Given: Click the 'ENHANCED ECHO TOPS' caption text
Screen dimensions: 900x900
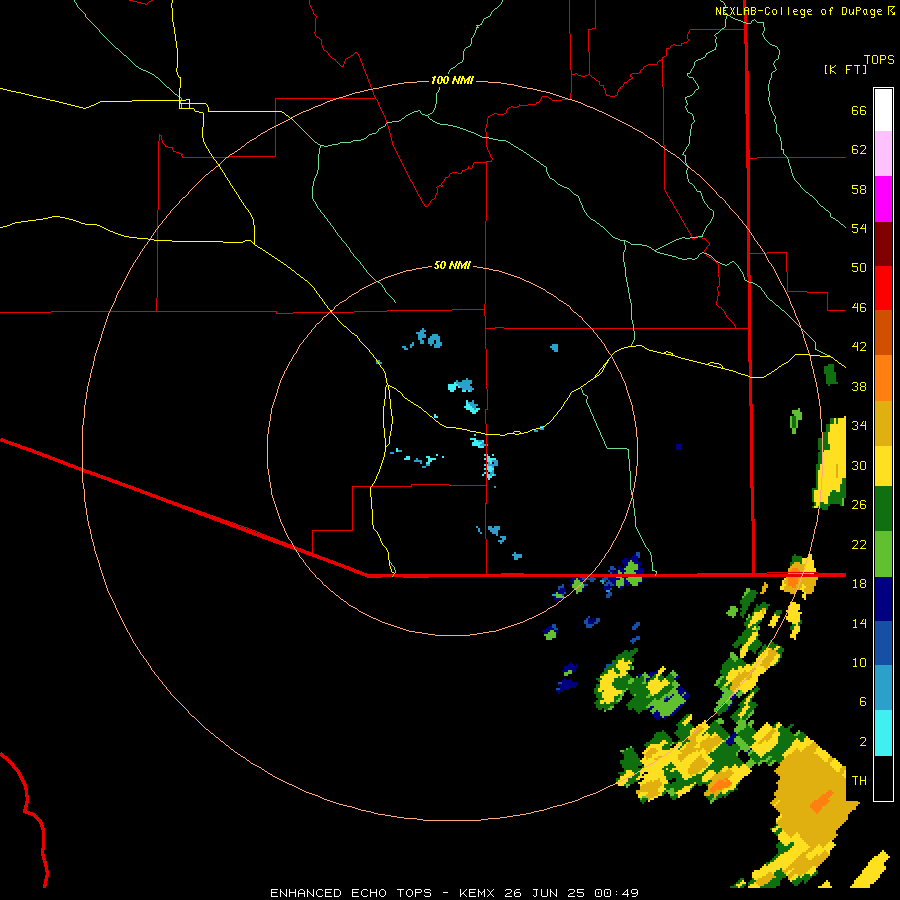Looking at the screenshot, I should [x=351, y=893].
